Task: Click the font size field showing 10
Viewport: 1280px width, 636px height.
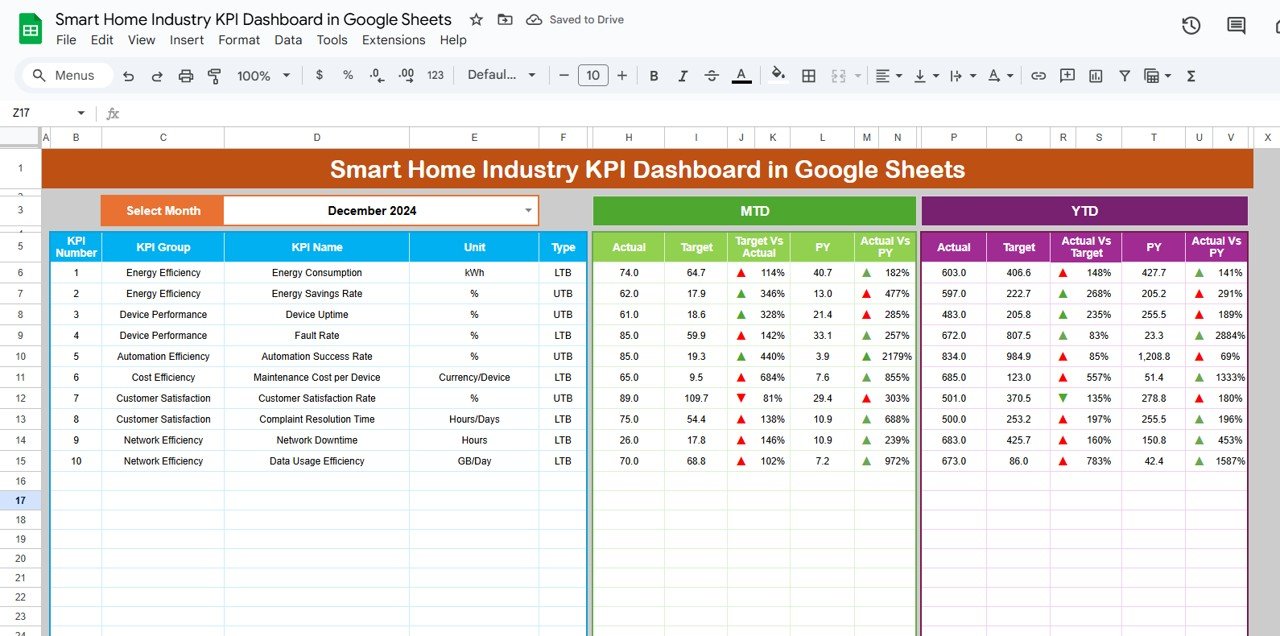Action: (593, 75)
